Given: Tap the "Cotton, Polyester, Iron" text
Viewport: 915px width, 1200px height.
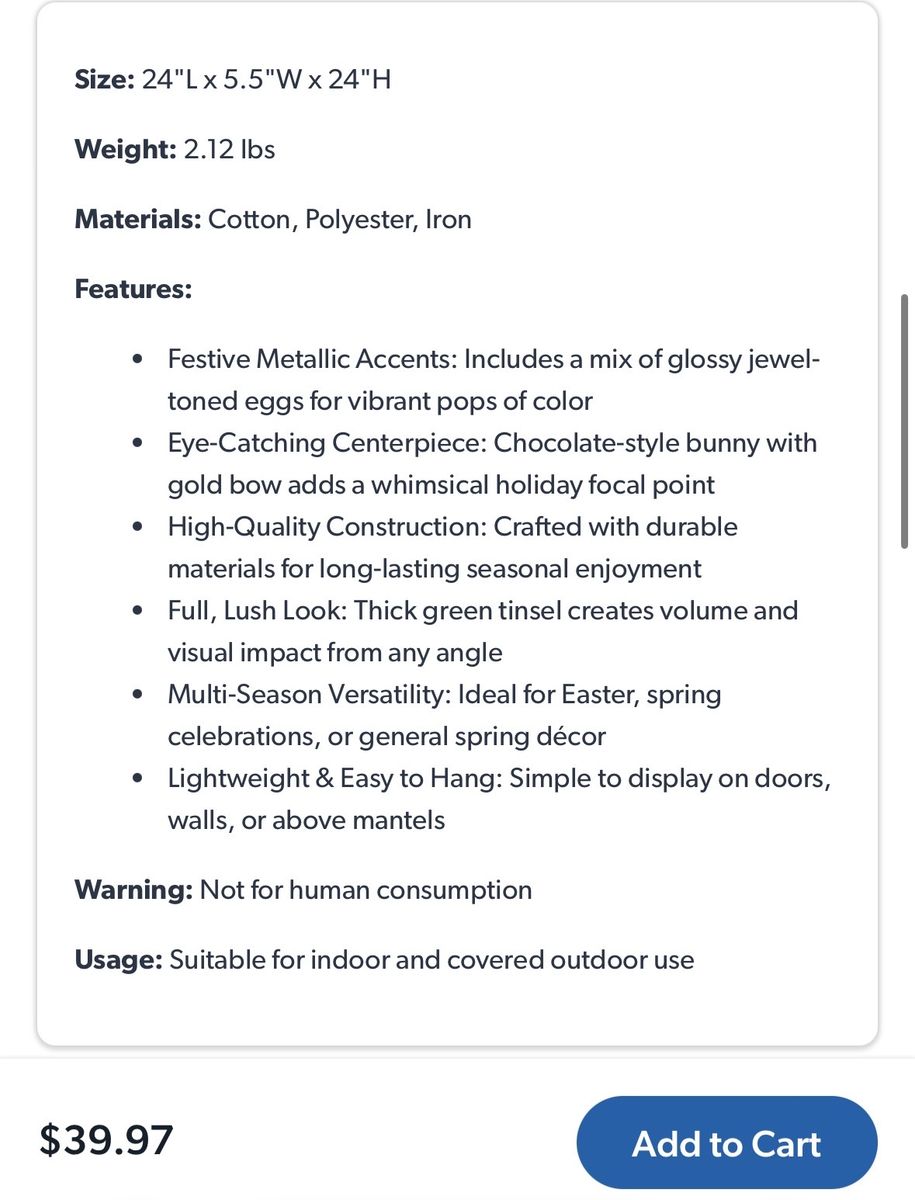Looking at the screenshot, I should pos(340,219).
